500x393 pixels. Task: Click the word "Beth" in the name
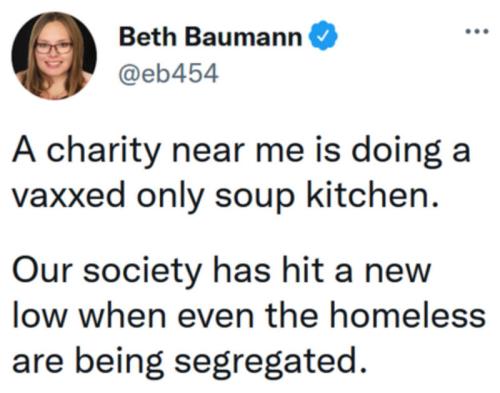click(x=148, y=36)
